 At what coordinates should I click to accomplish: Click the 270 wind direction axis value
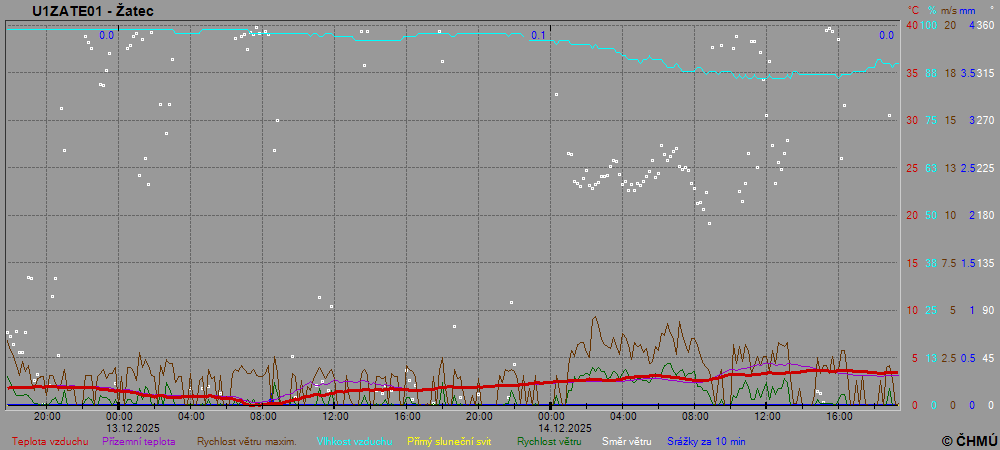[x=985, y=120]
